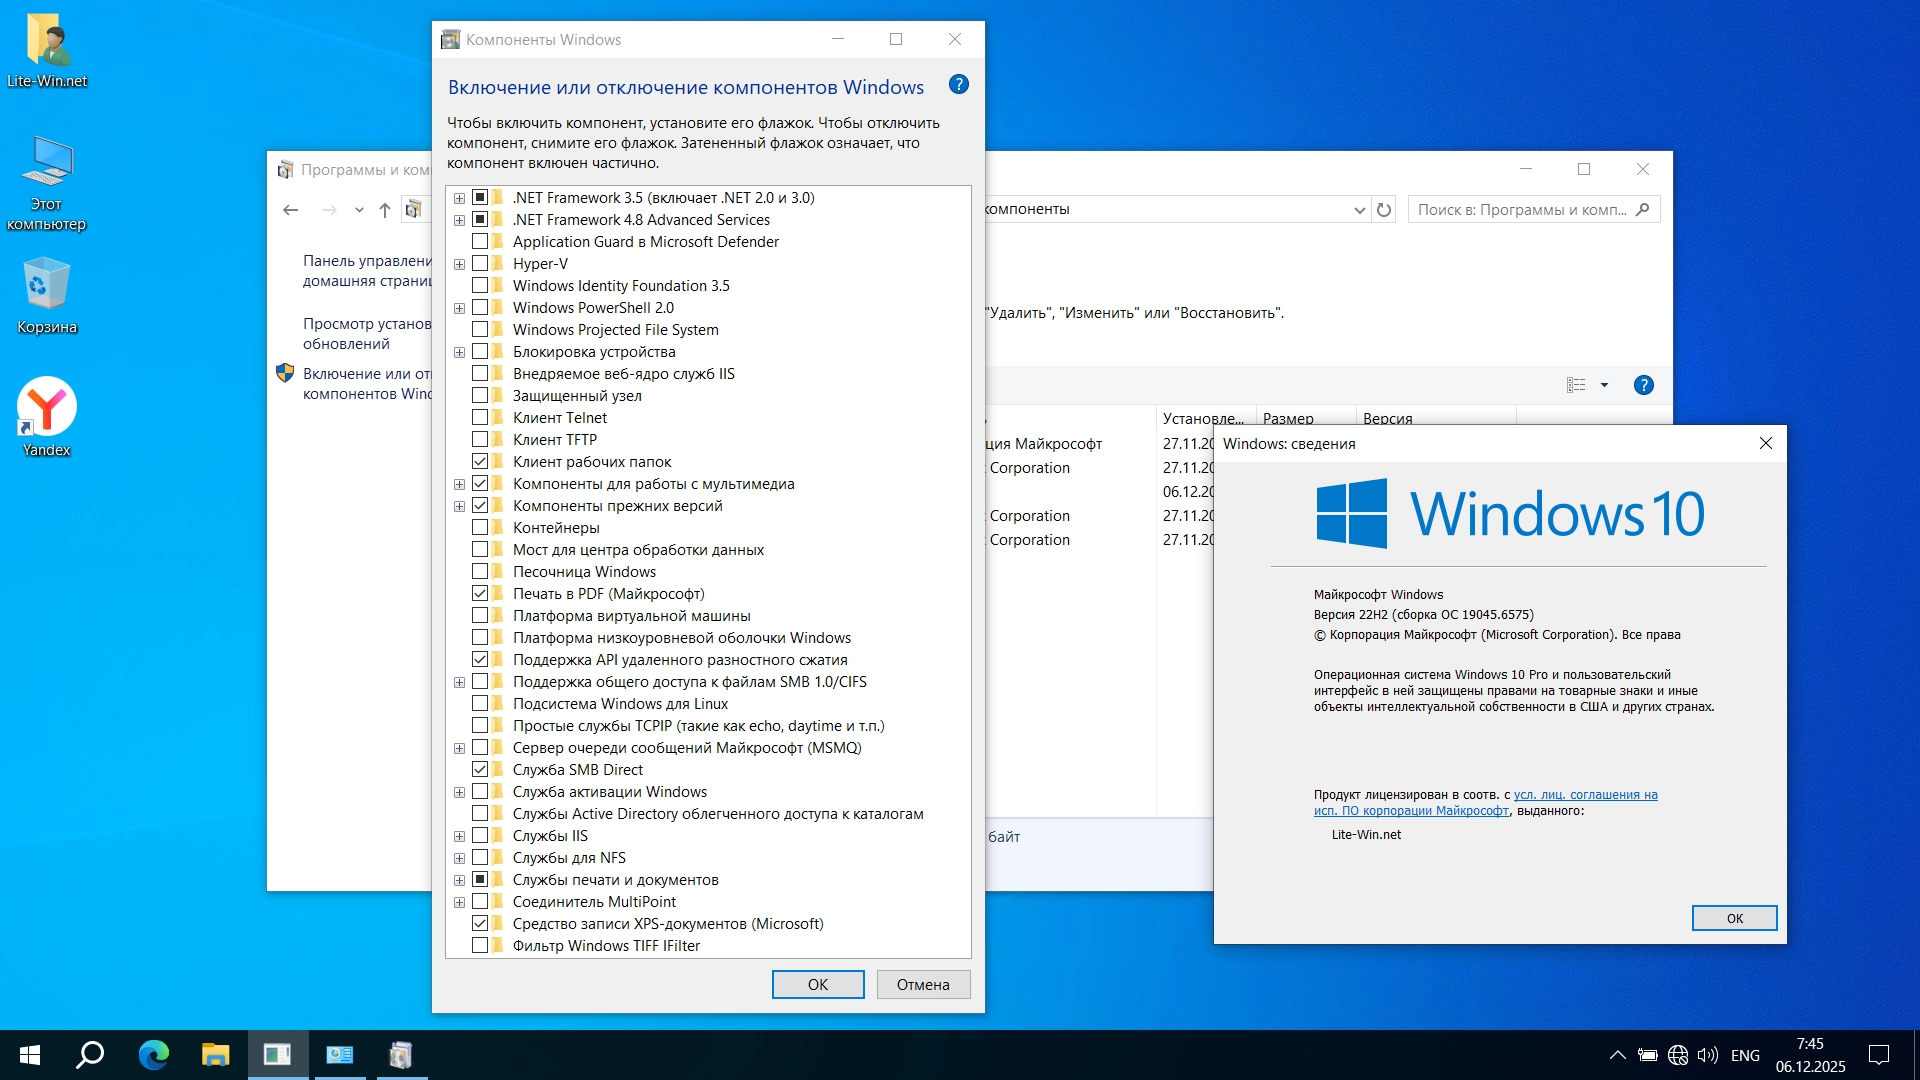The width and height of the screenshot is (1920, 1080).
Task: Open the address bar history dropdown arrow
Action: [1359, 210]
